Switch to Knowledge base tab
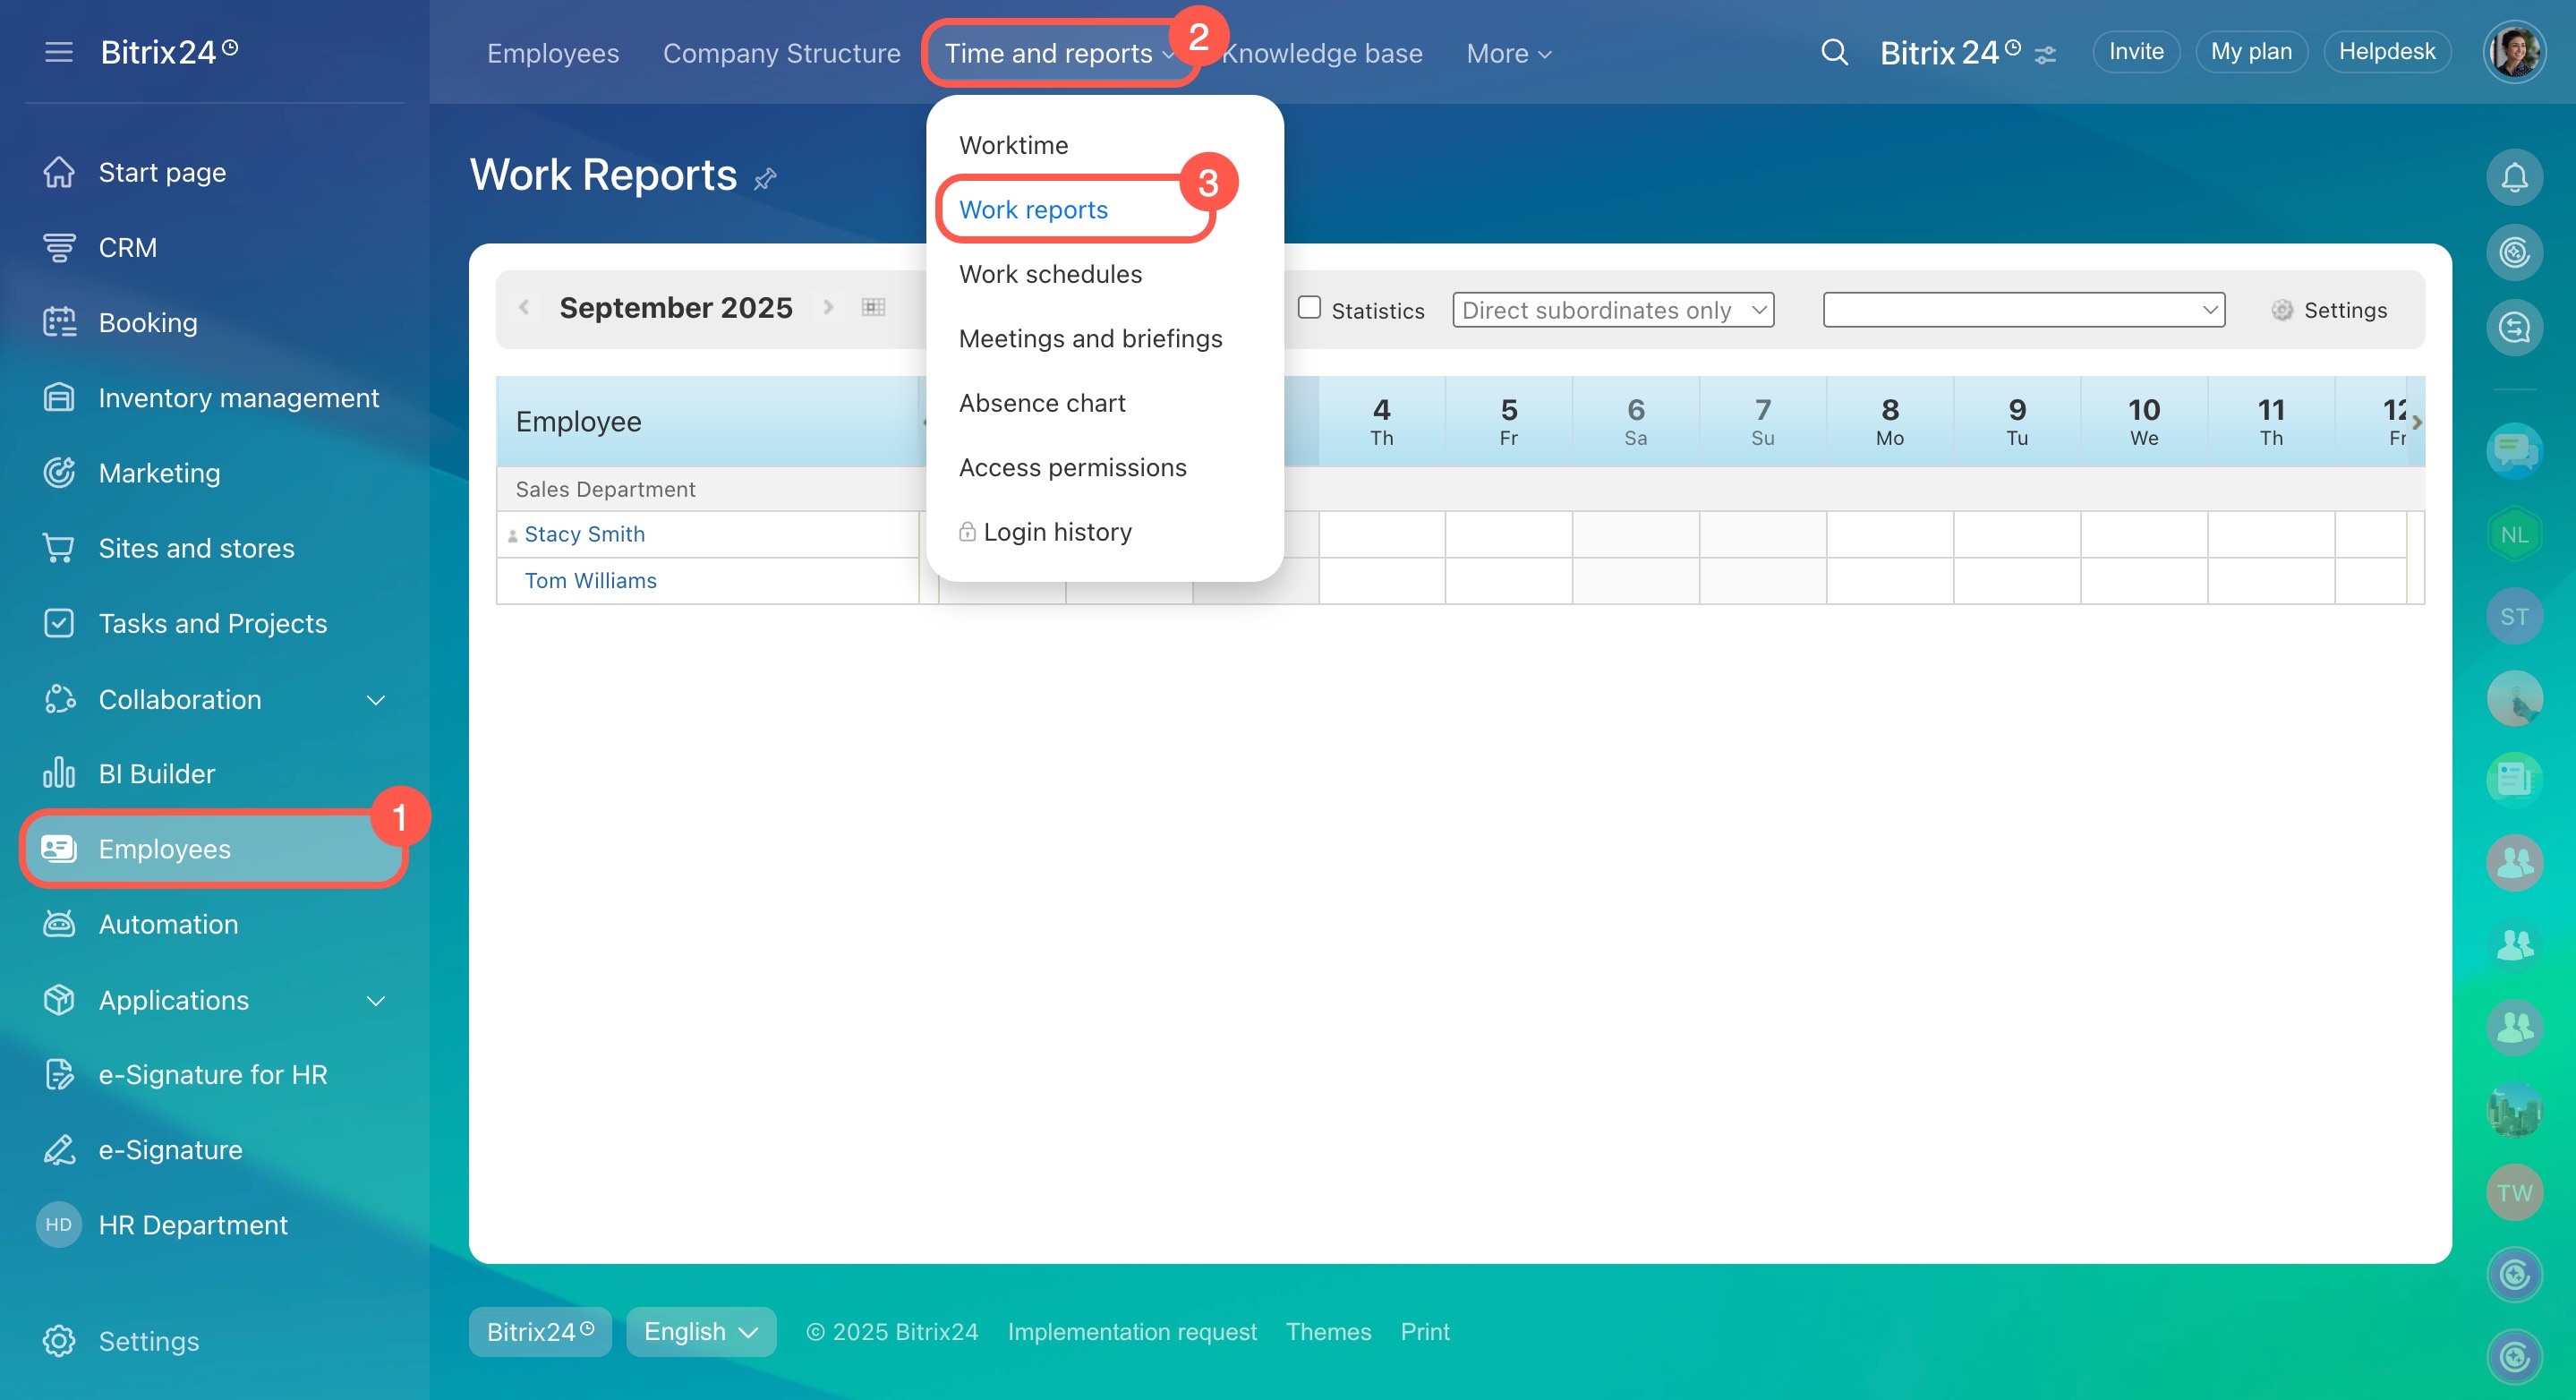This screenshot has height=1400, width=2576. point(1323,53)
